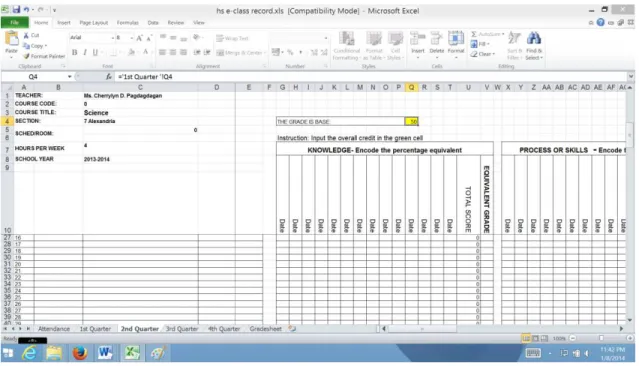Open the Customize Quick Access Toolbar dropdown

tap(54, 10)
